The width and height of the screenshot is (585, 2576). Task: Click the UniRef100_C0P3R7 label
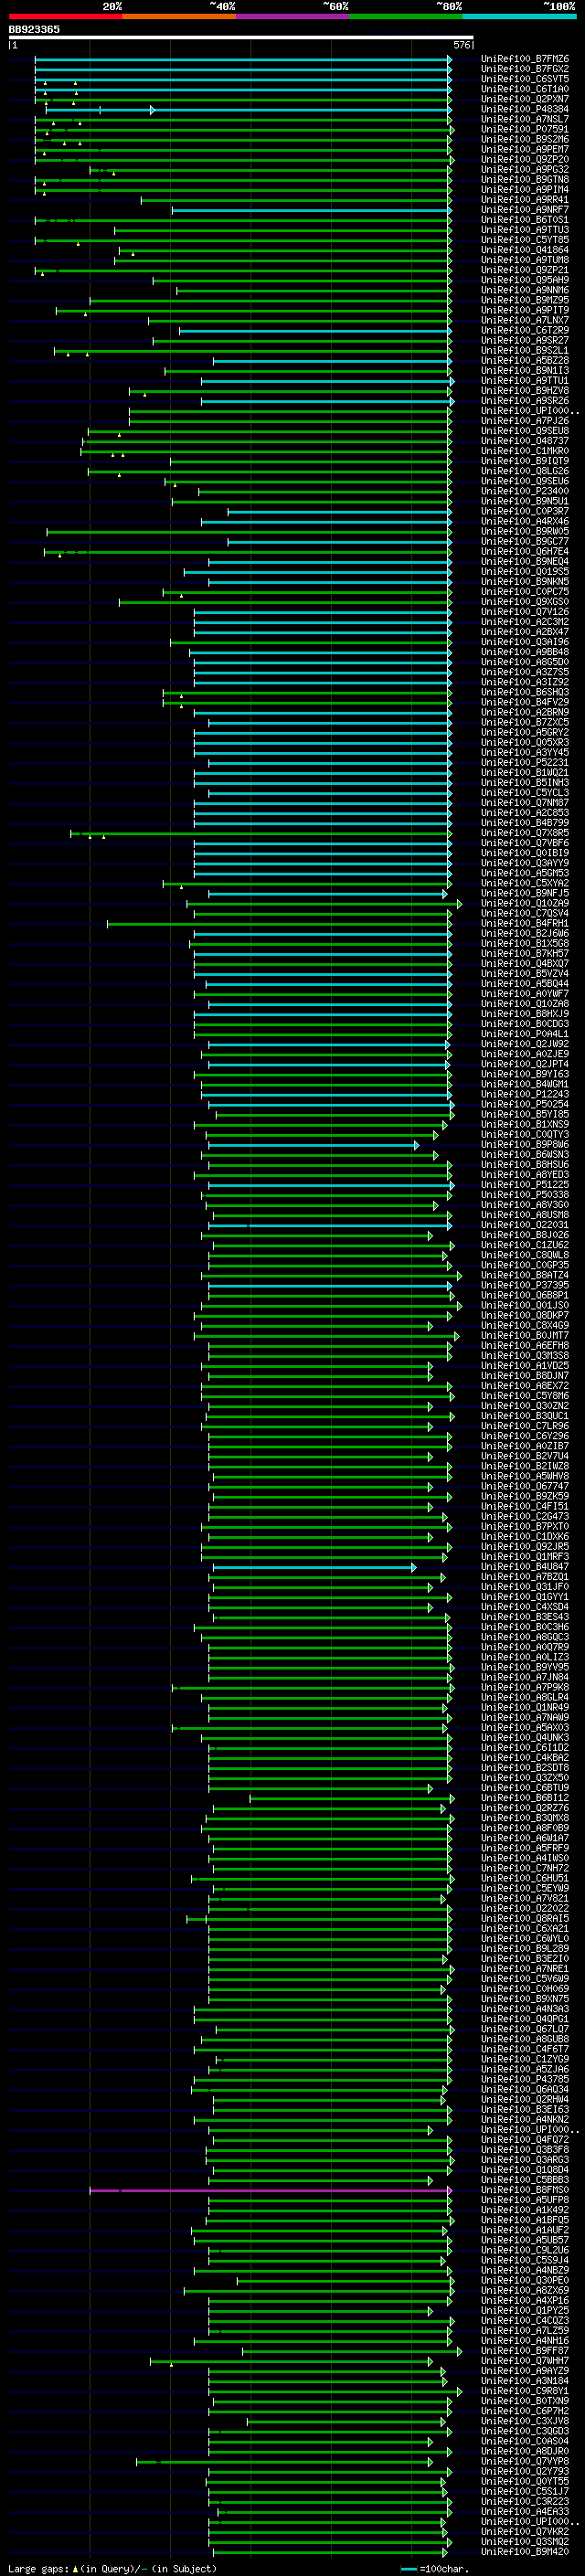[524, 511]
